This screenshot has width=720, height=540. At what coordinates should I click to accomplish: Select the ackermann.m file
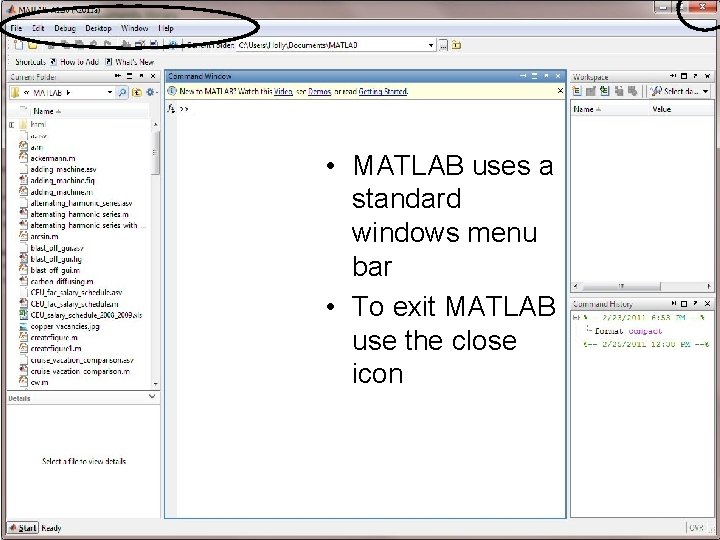click(x=53, y=158)
